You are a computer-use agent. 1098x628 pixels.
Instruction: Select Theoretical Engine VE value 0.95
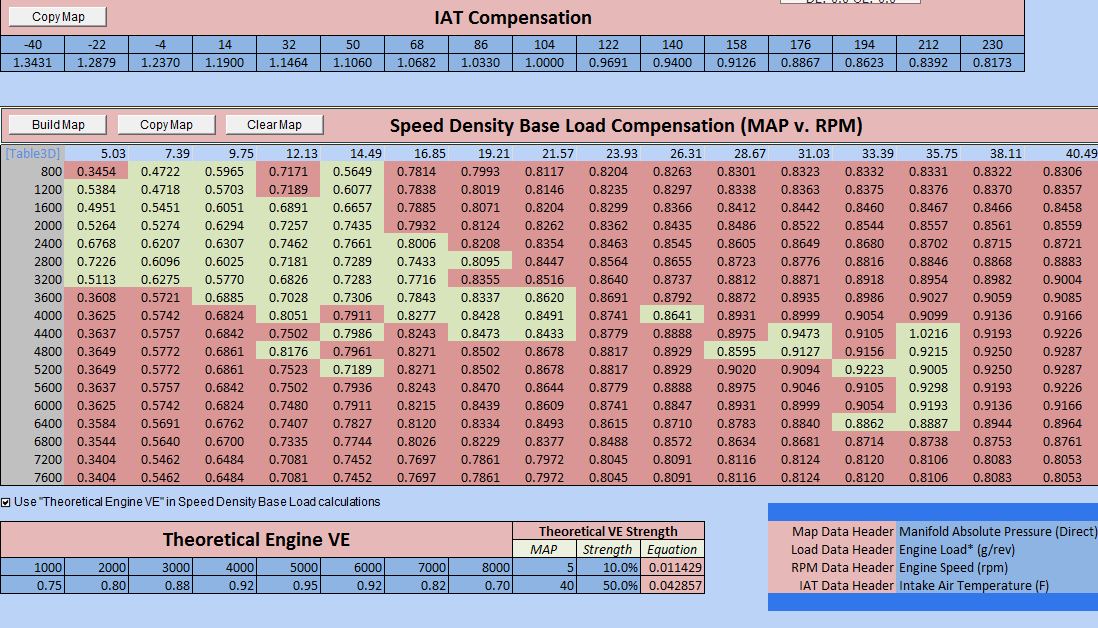click(x=288, y=585)
